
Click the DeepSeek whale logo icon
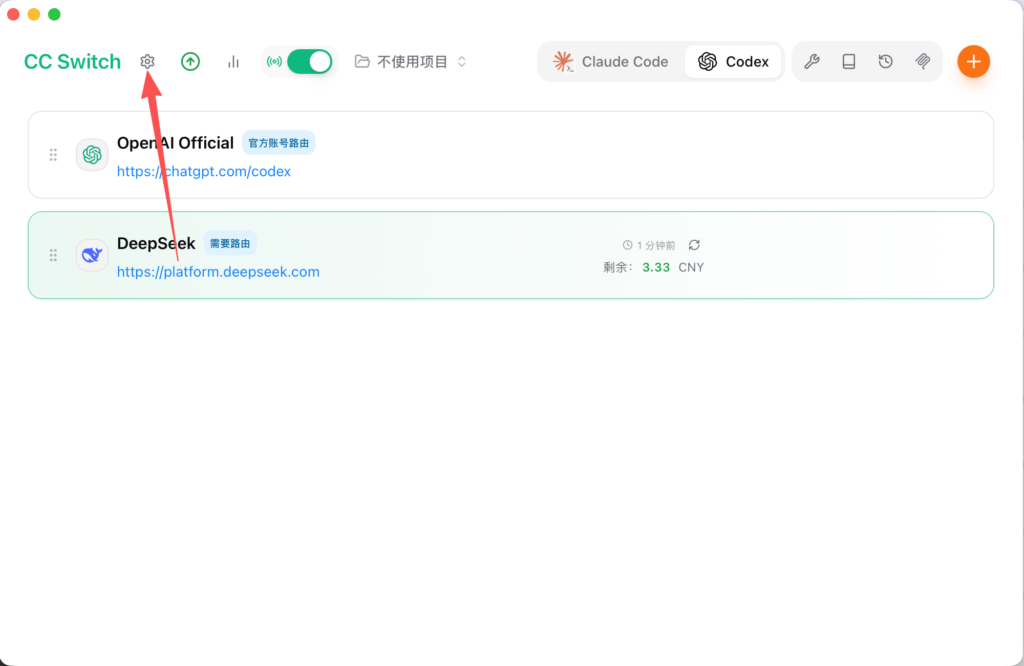(92, 255)
